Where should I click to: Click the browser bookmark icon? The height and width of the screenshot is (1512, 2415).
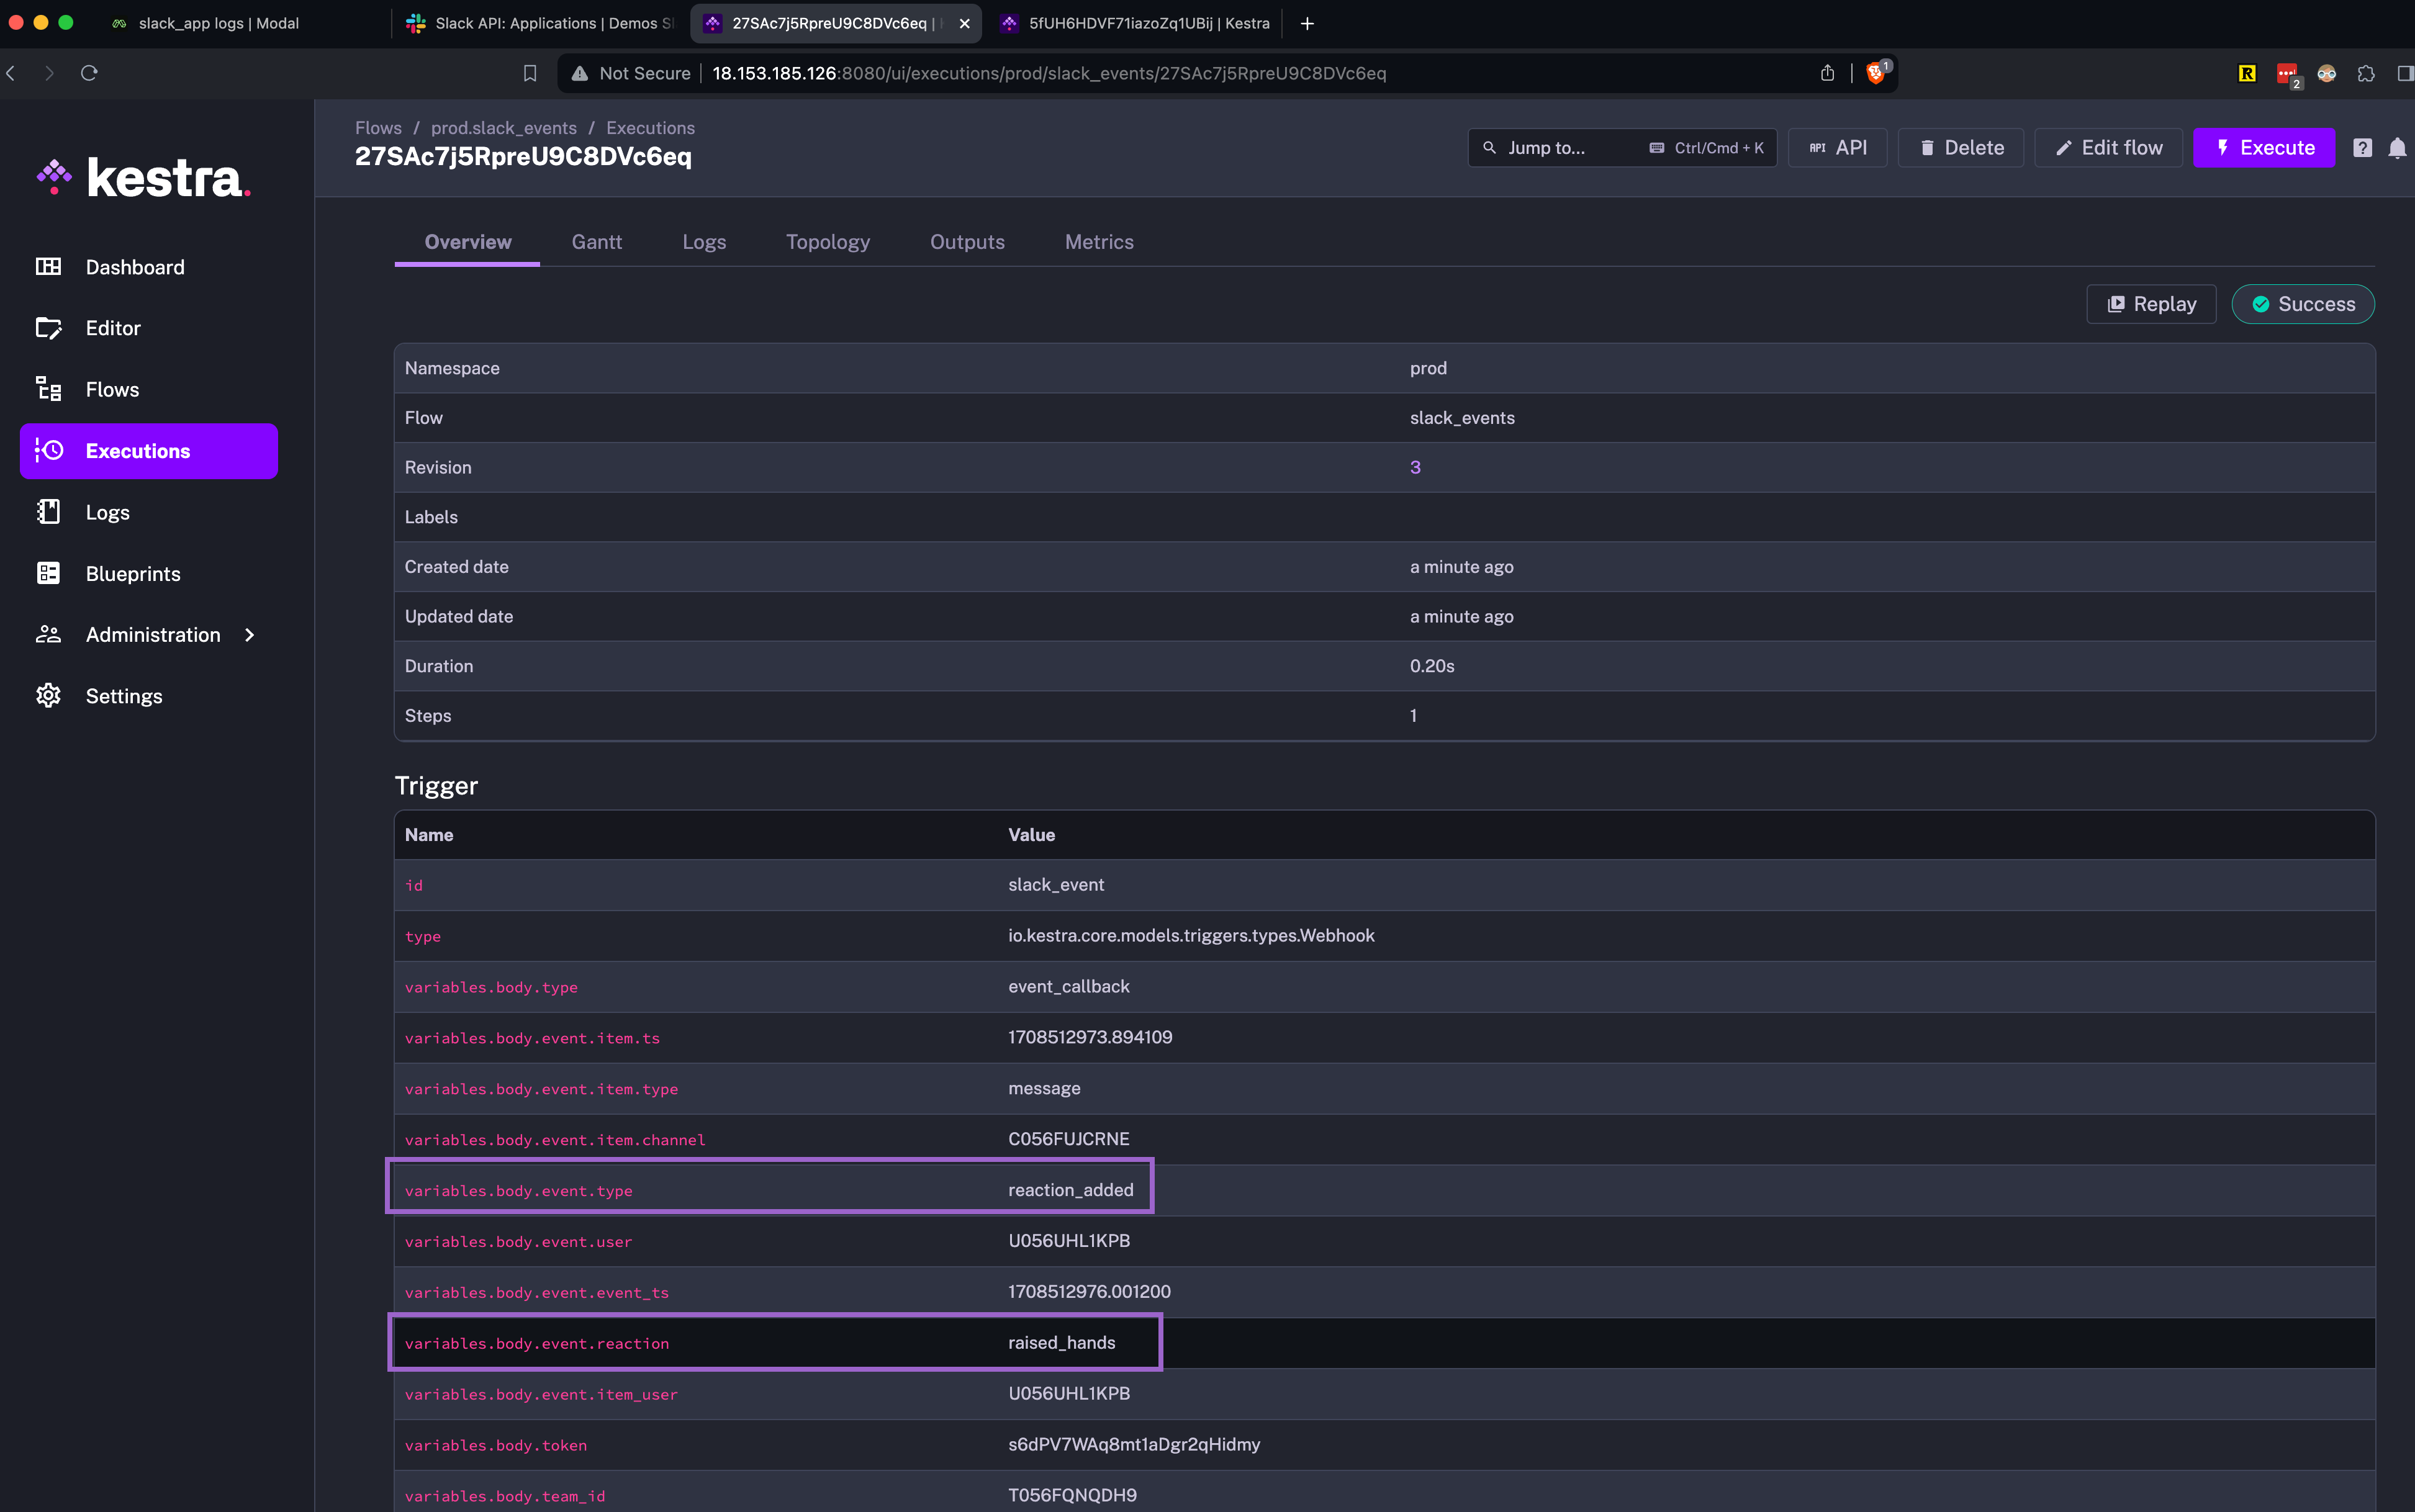click(530, 73)
